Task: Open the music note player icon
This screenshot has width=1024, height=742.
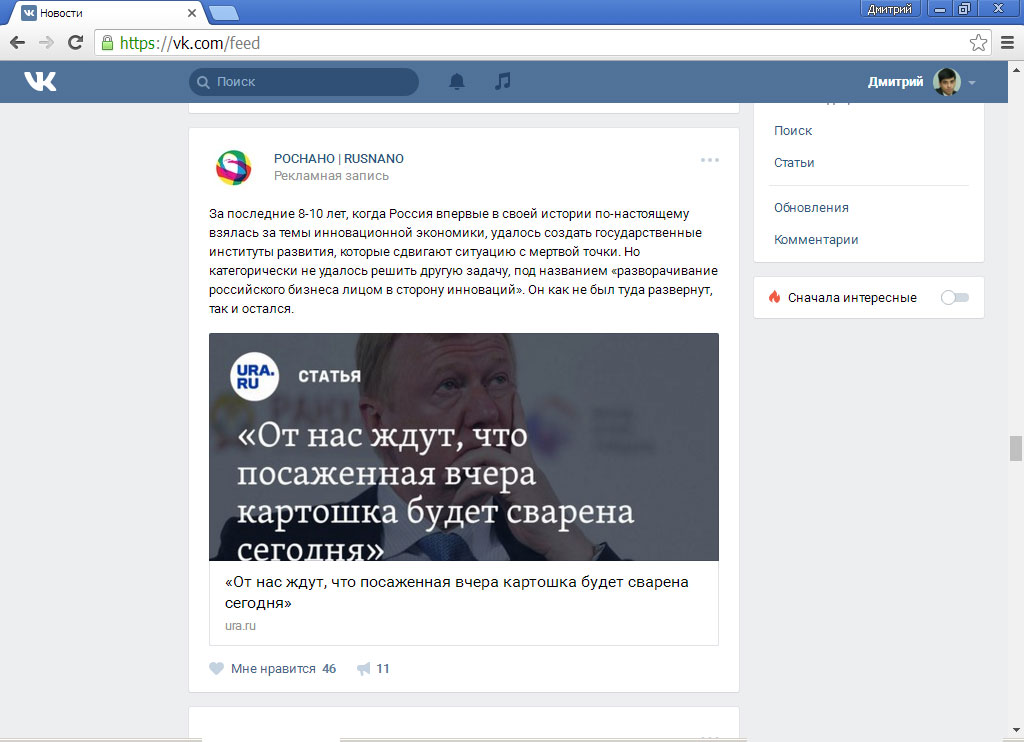Action: tap(502, 82)
